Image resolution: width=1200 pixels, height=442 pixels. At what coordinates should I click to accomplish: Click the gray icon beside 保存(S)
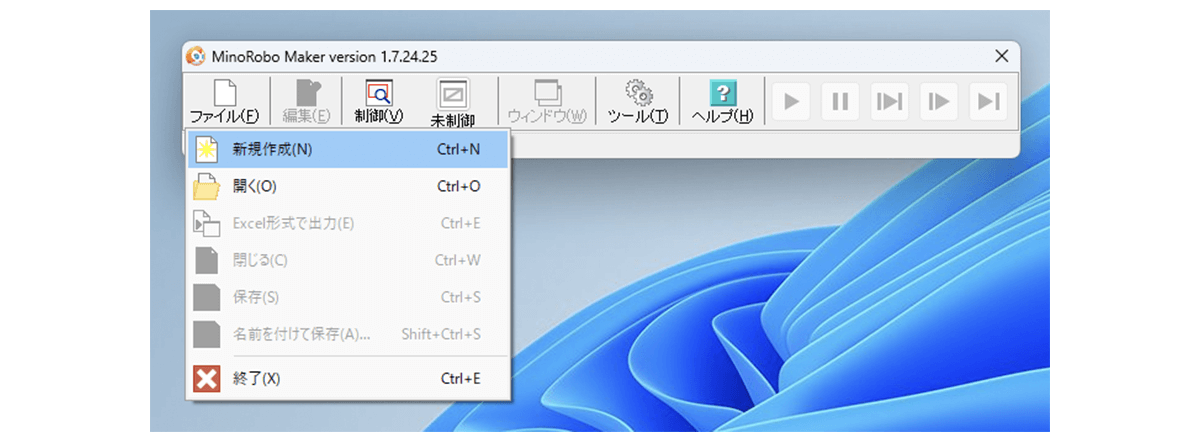coord(206,297)
